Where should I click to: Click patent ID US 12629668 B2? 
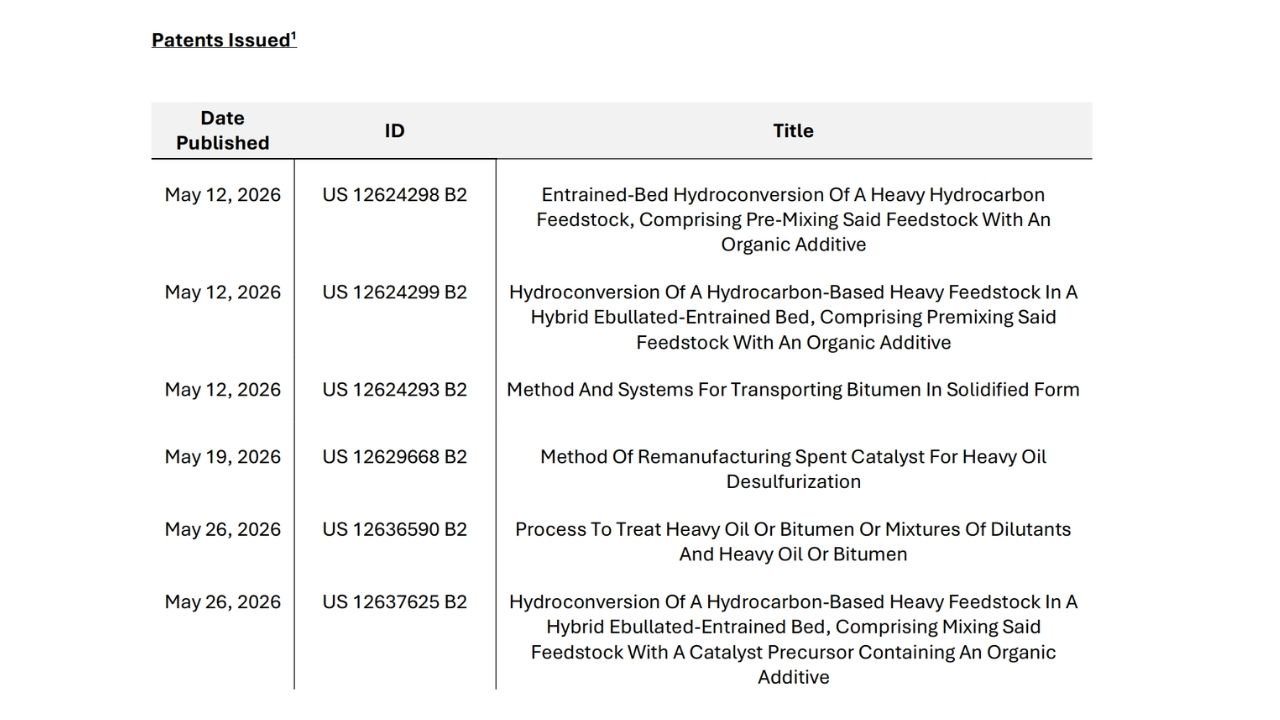click(x=395, y=457)
